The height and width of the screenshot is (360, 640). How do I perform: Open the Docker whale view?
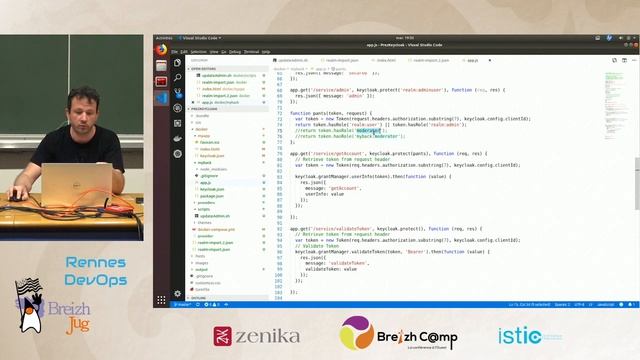pyautogui.click(x=177, y=138)
